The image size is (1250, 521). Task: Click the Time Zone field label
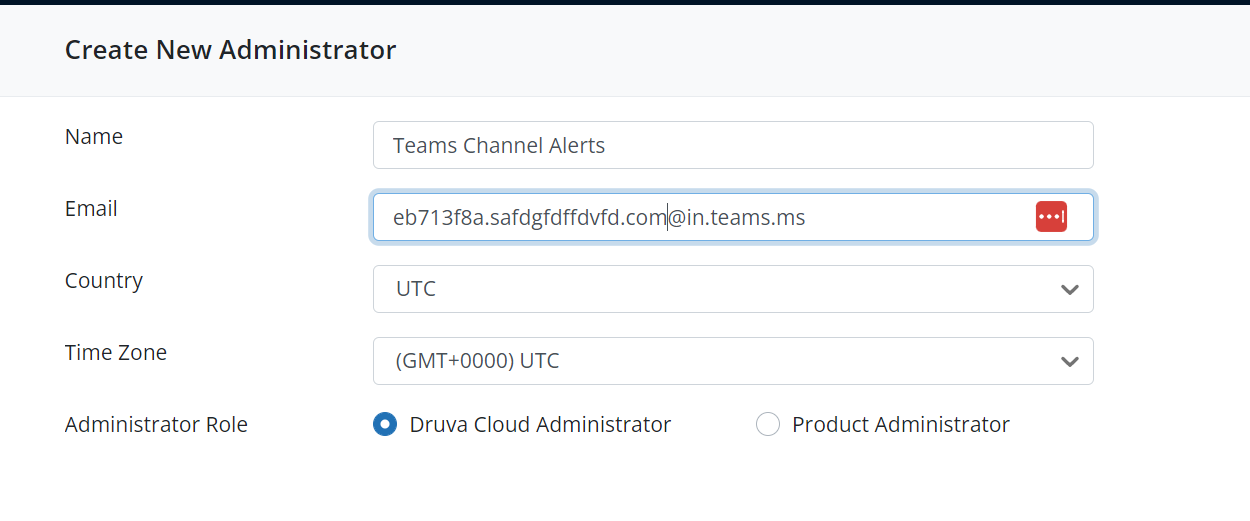[x=116, y=353]
